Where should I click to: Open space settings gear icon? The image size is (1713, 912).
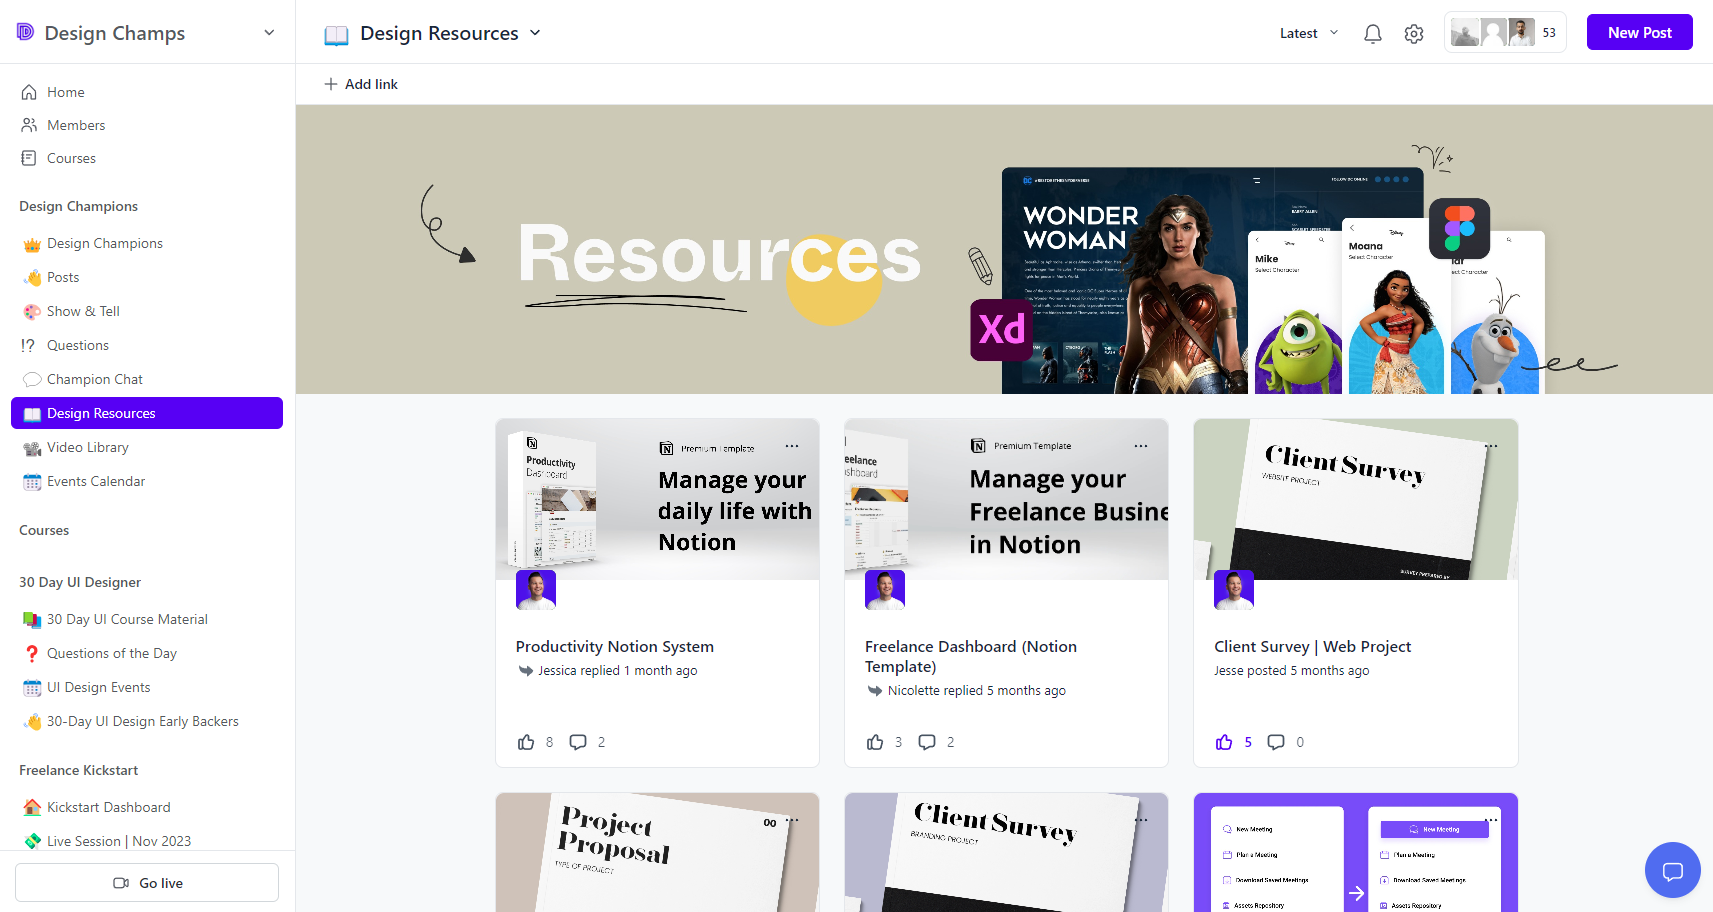pyautogui.click(x=1414, y=33)
